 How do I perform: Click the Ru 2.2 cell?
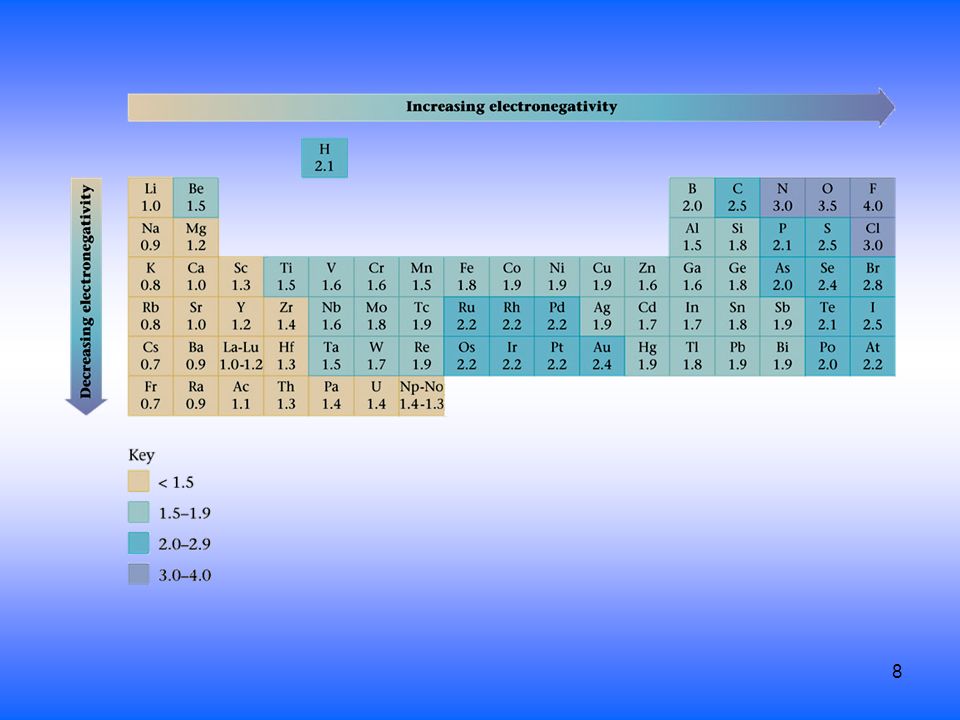pyautogui.click(x=467, y=316)
